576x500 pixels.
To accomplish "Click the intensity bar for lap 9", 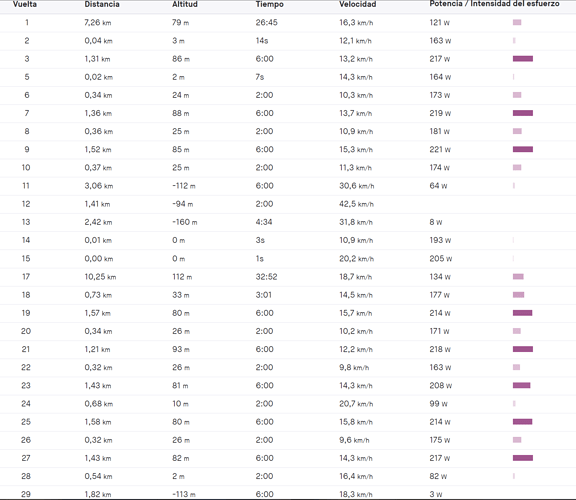I will 523,150.
